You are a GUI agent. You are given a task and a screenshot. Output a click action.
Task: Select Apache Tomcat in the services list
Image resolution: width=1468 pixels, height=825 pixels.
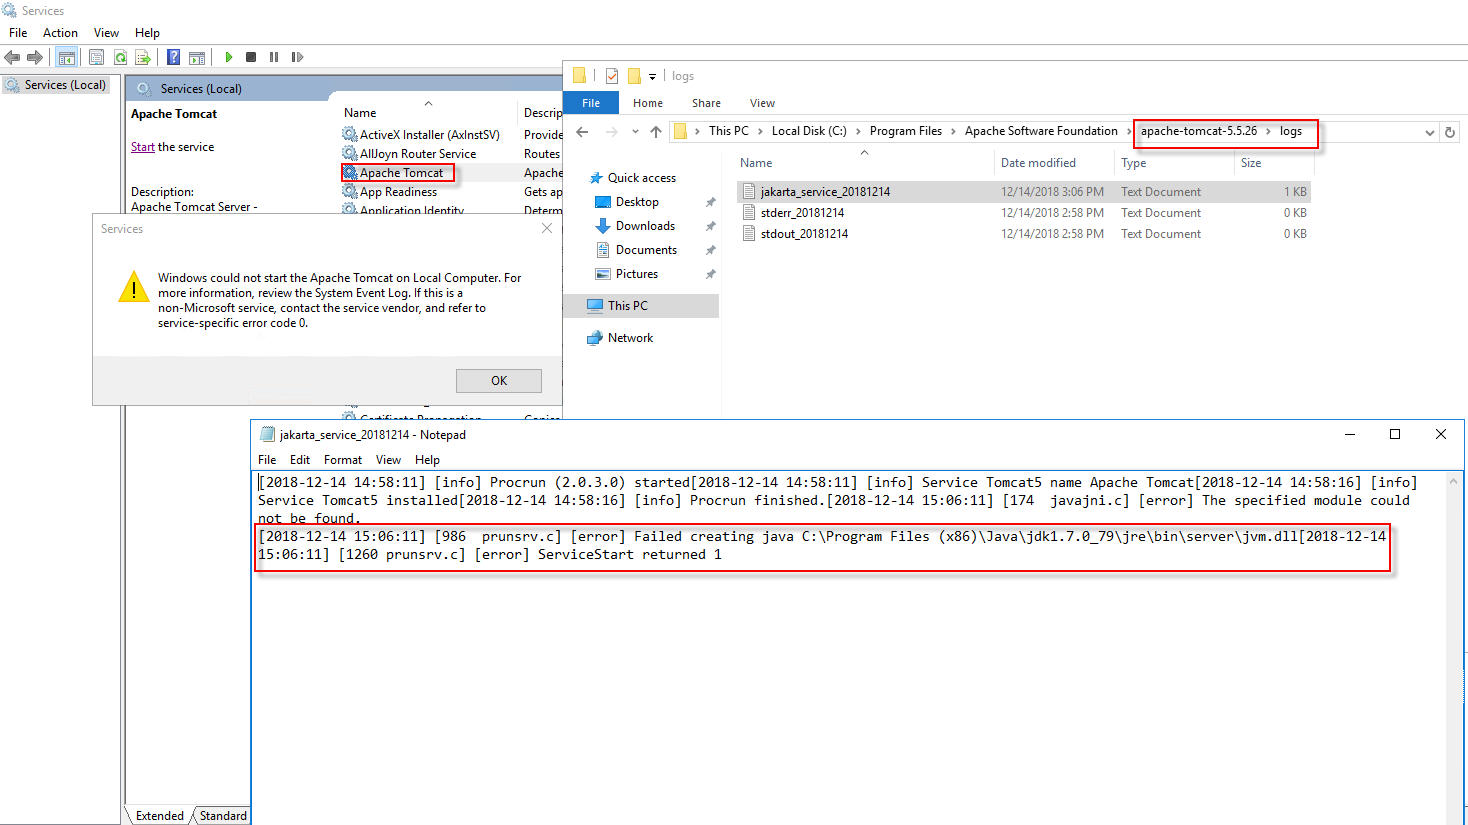[x=400, y=172]
